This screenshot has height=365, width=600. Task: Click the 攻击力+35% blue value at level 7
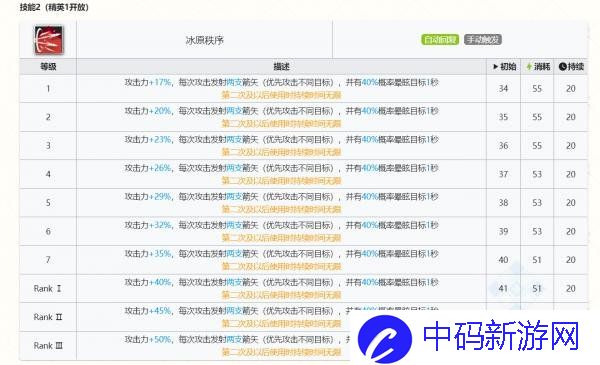(x=160, y=254)
